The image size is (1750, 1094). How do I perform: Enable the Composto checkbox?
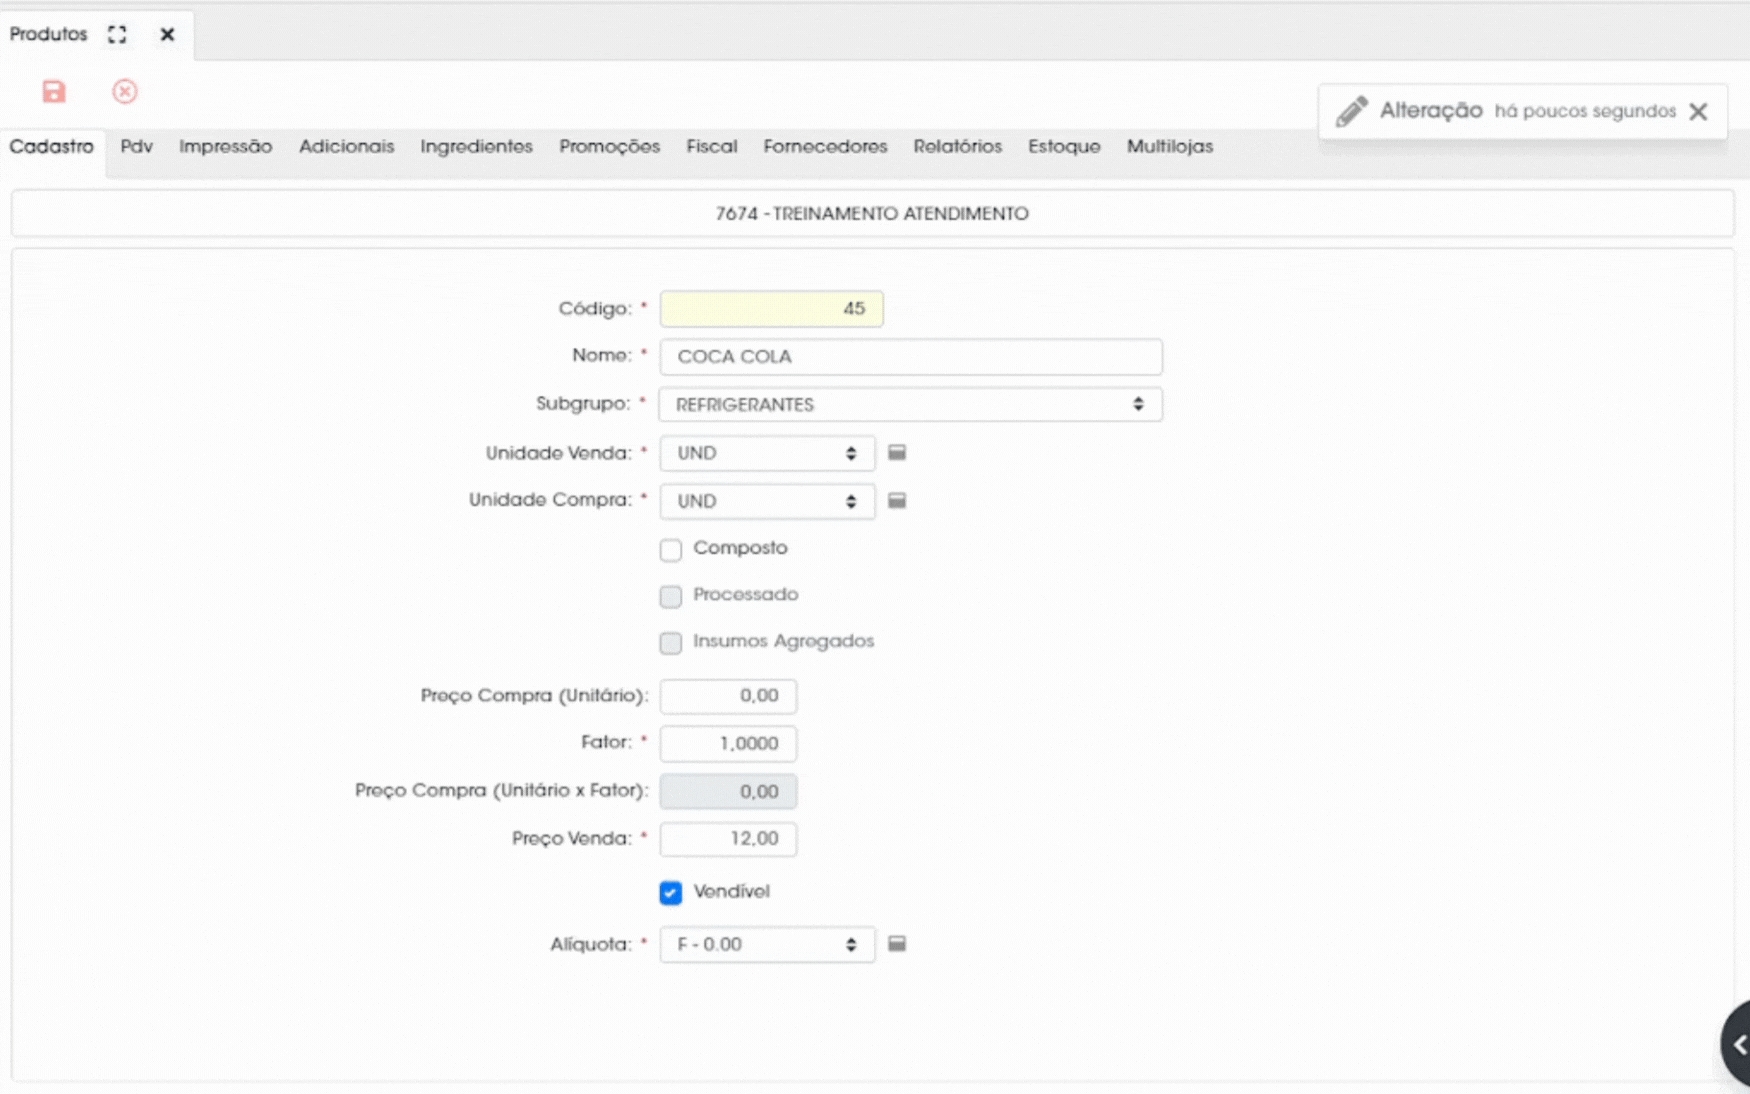[671, 549]
